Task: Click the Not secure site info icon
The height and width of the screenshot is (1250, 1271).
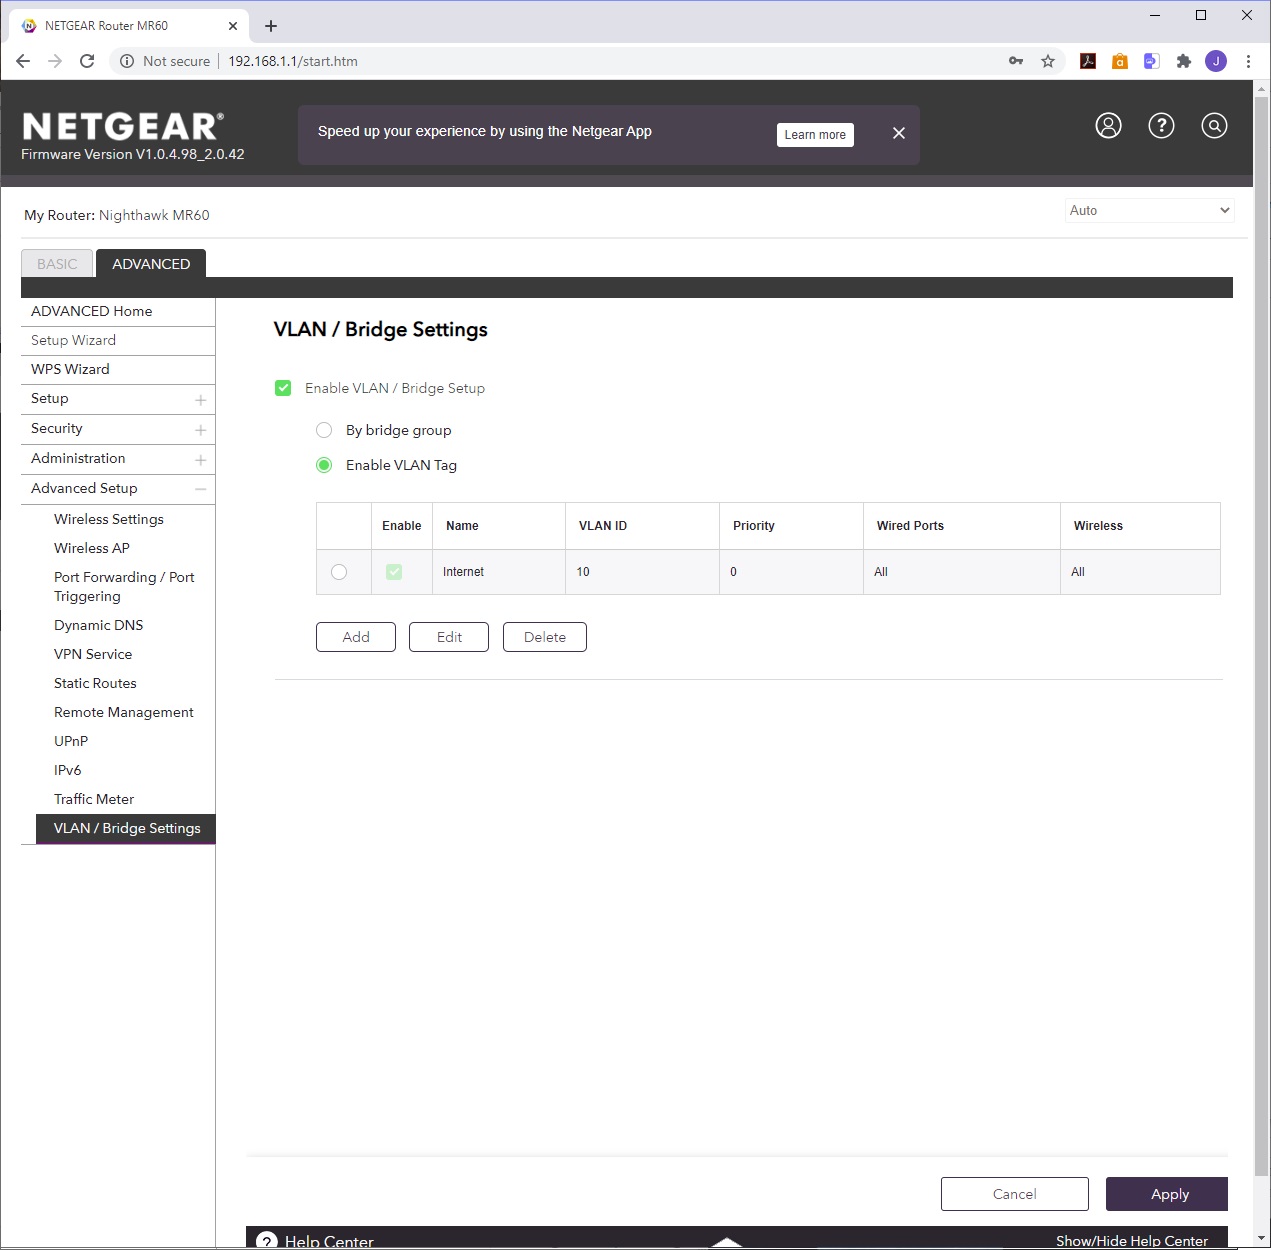Action: pos(127,61)
